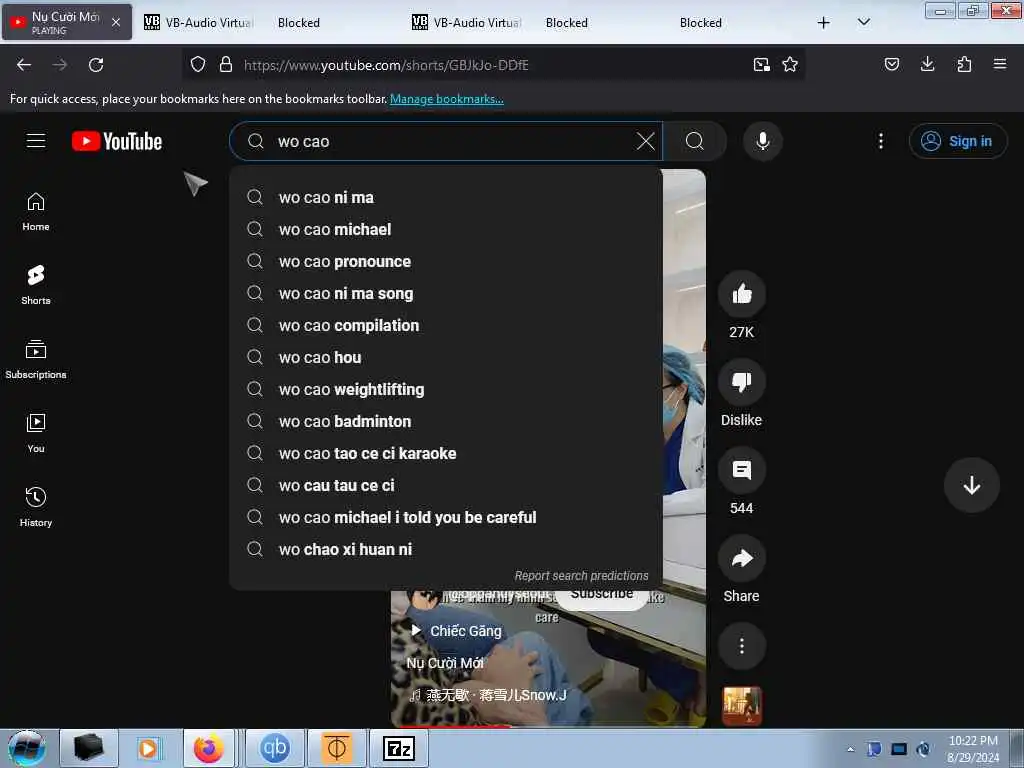The image size is (1024, 768).
Task: Open Firefox from the taskbar
Action: pyautogui.click(x=208, y=748)
